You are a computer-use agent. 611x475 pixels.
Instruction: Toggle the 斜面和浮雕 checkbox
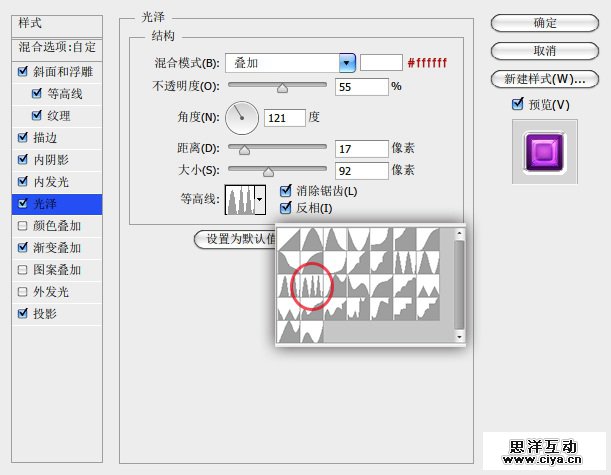(23, 71)
